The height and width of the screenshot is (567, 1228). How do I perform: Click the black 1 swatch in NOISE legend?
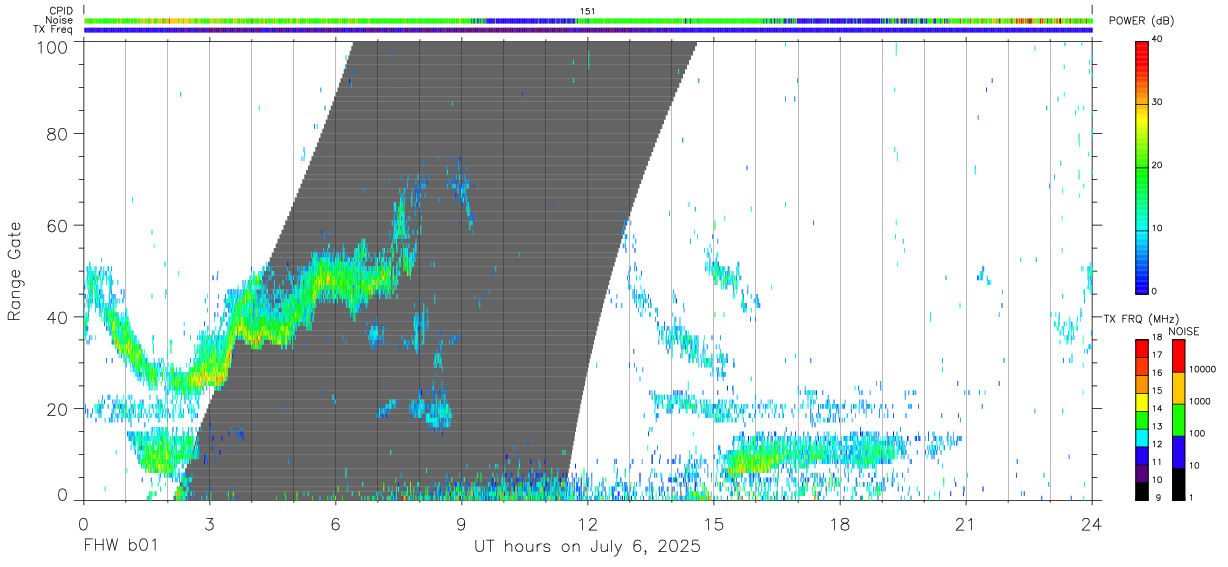[1178, 484]
